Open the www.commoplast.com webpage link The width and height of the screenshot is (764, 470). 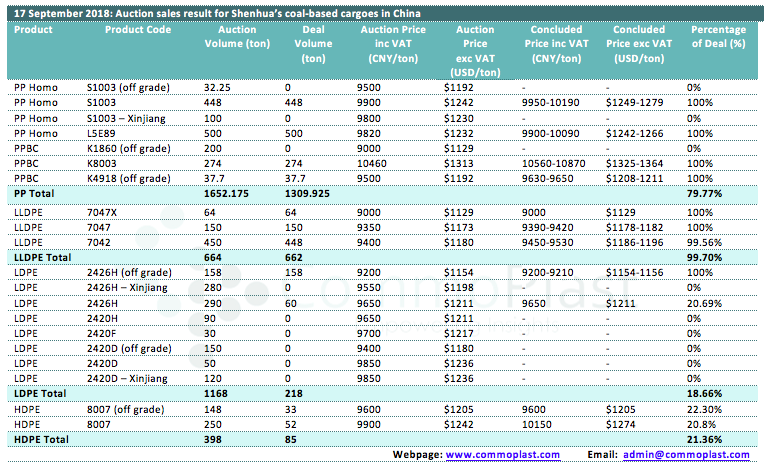pyautogui.click(x=502, y=455)
